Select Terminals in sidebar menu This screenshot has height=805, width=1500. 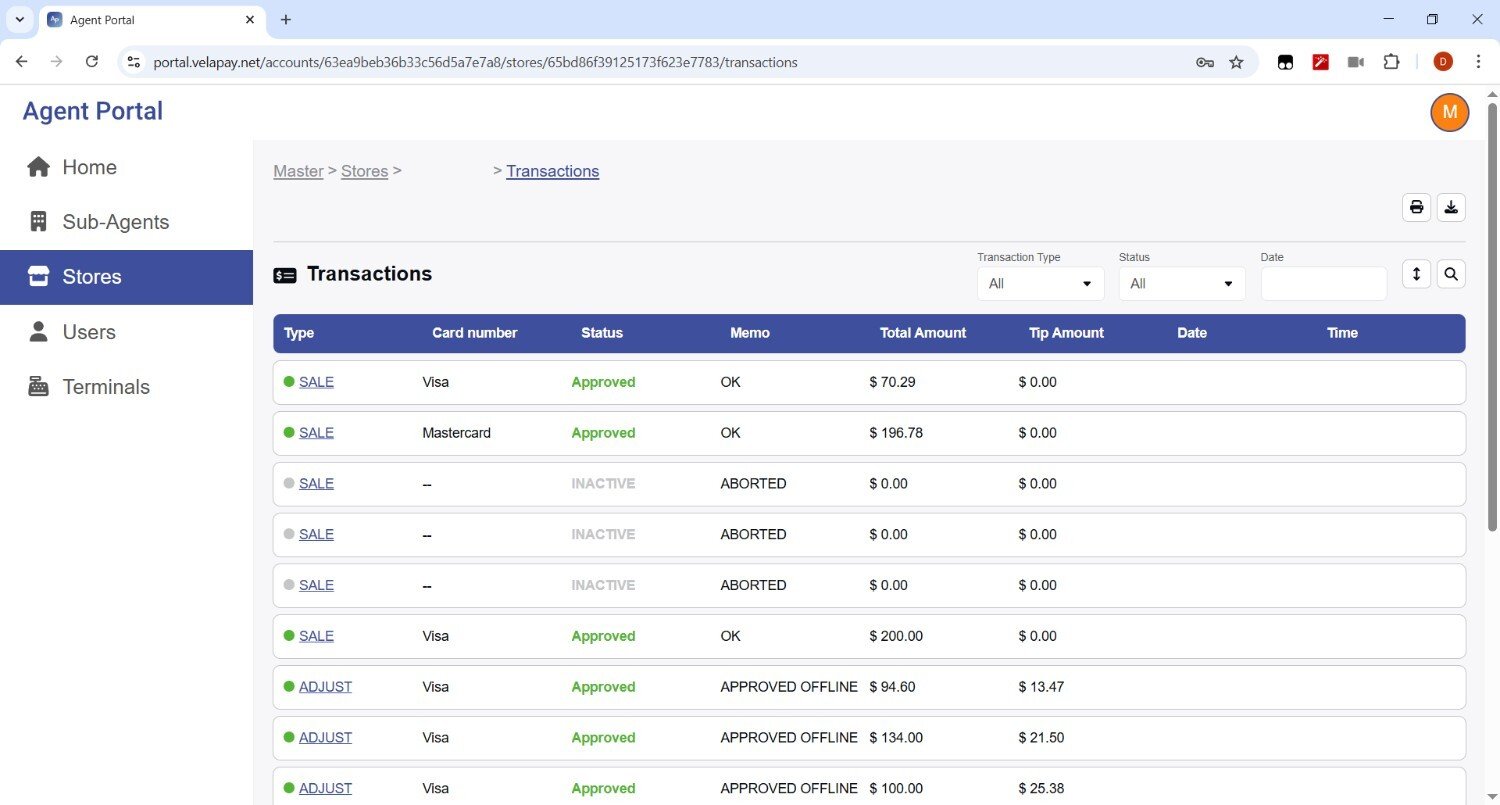(105, 387)
